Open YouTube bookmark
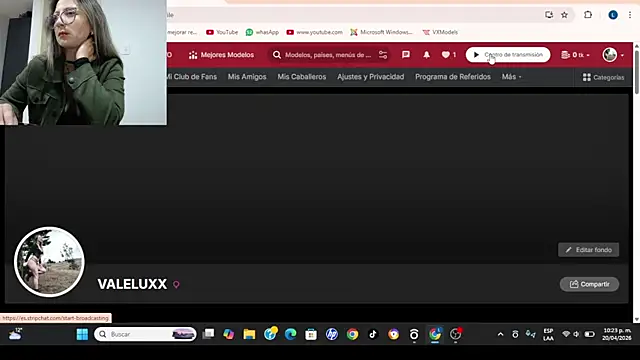640x360 pixels. point(222,32)
